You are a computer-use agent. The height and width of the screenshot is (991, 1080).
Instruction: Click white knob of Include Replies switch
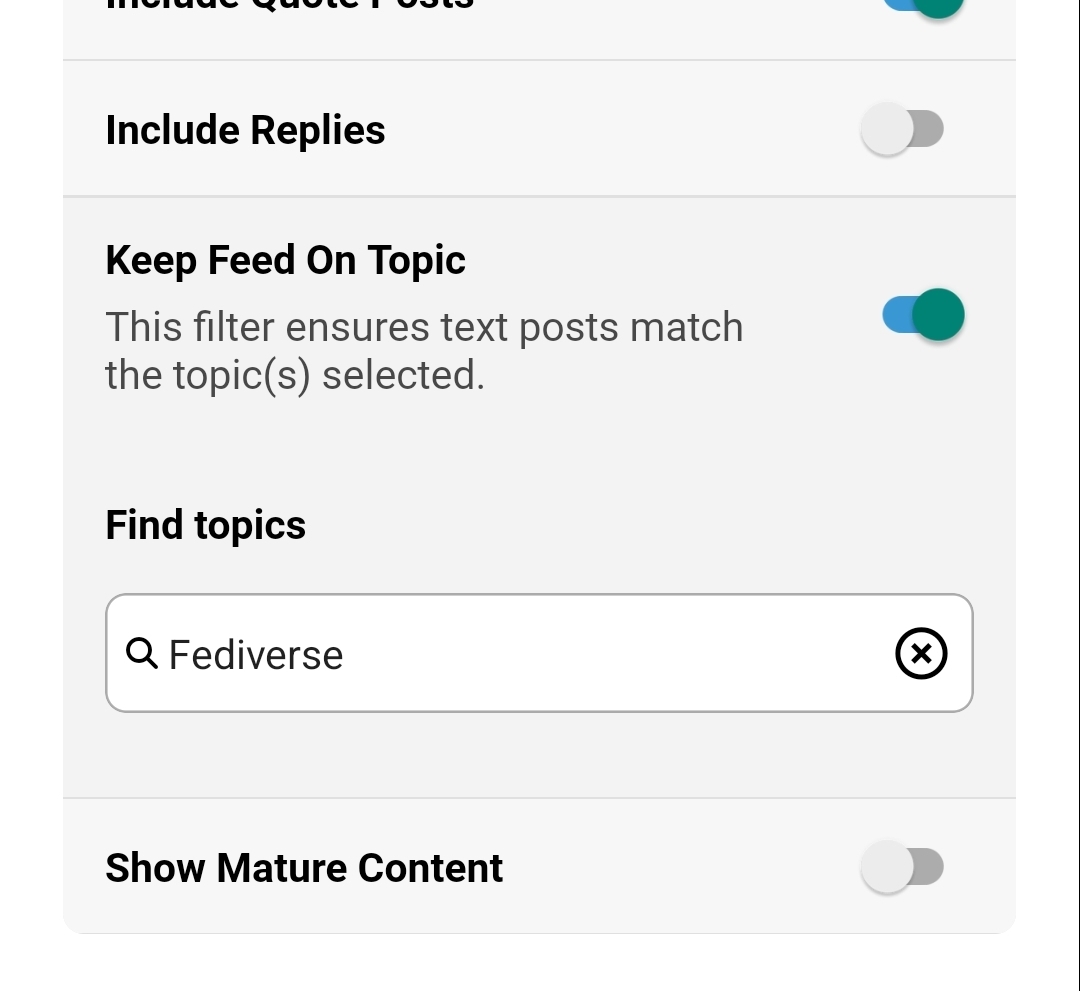pos(887,130)
